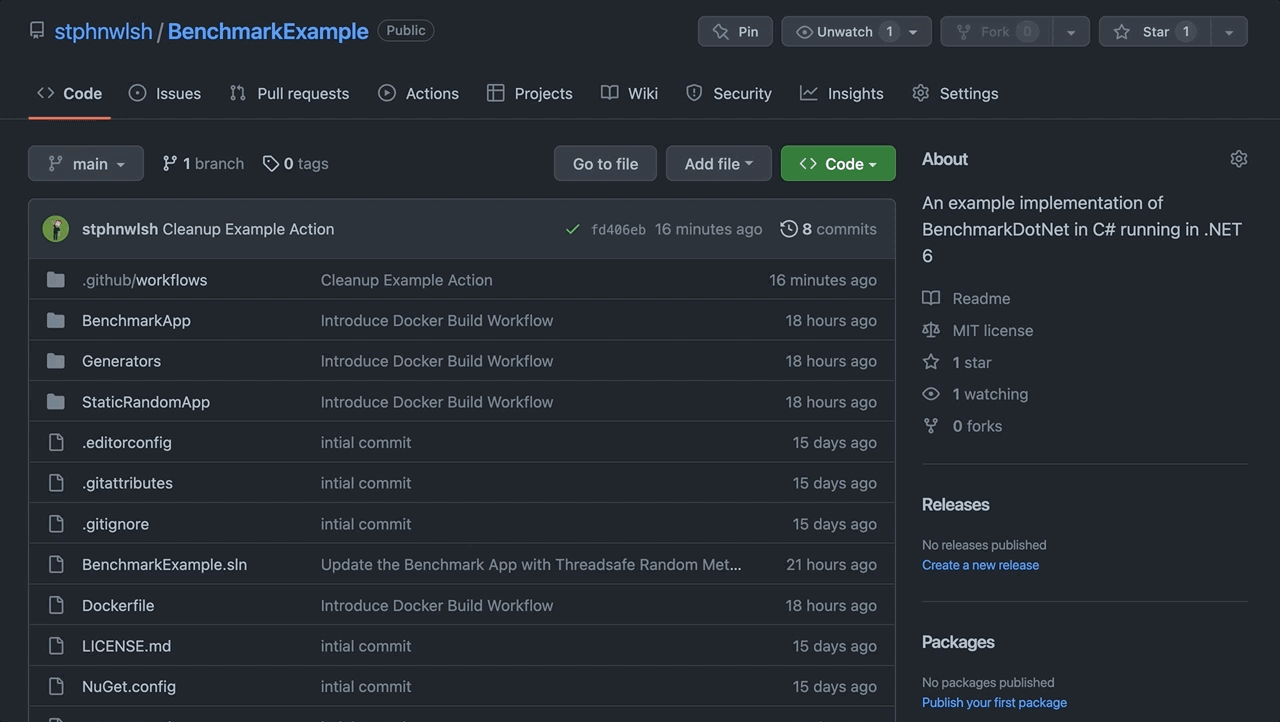Click Publish your first package link

point(994,703)
